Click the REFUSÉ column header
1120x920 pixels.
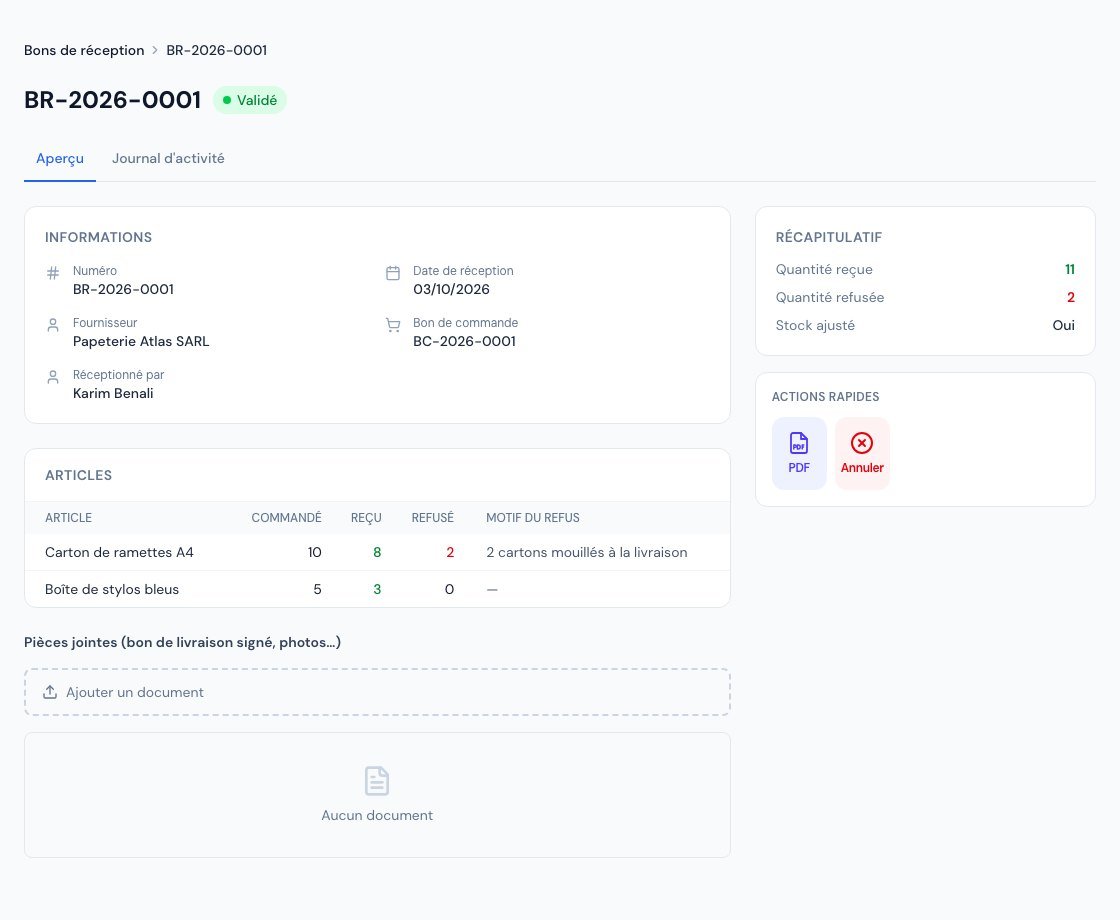(x=433, y=518)
